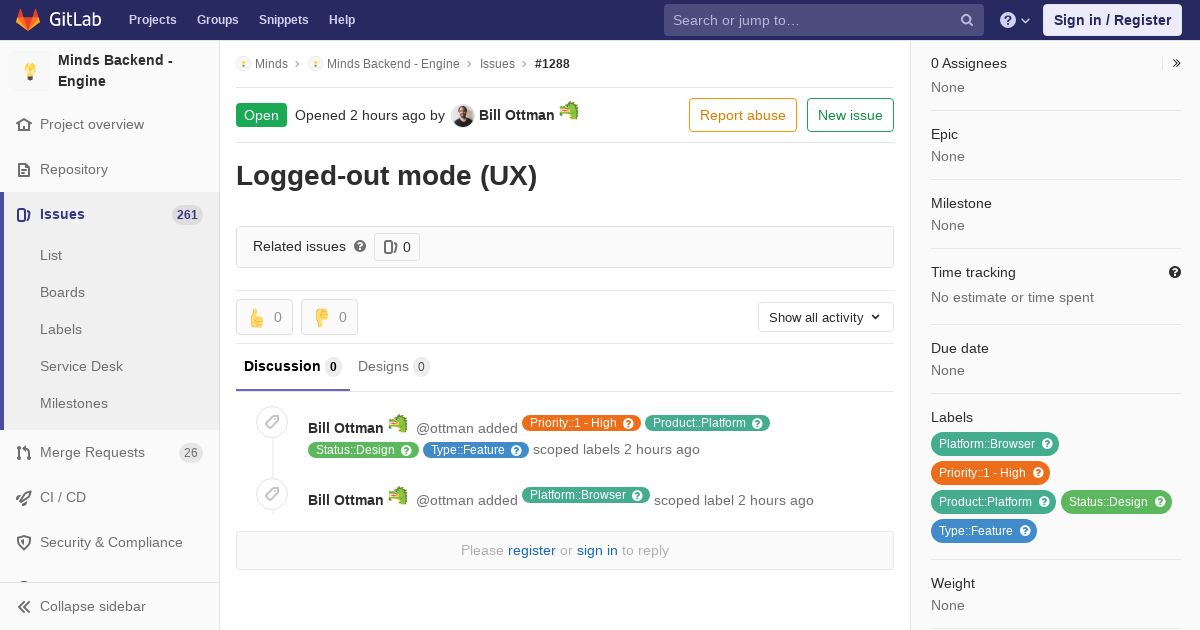Click the register link in reply box
The width and height of the screenshot is (1200, 630).
point(531,550)
